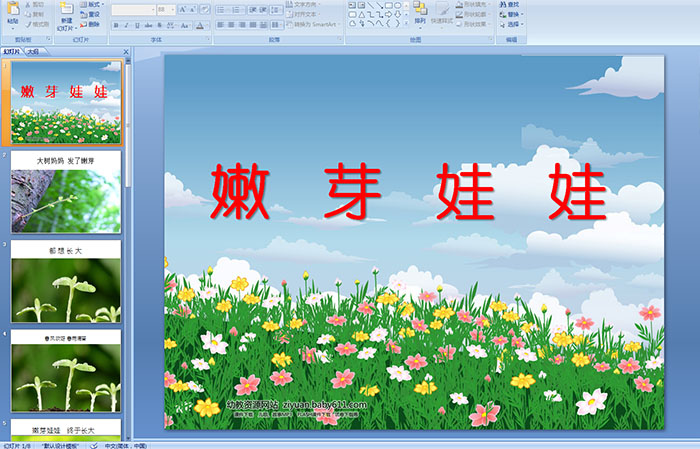
Task: Select the Right Arrow shape
Action: click(388, 14)
